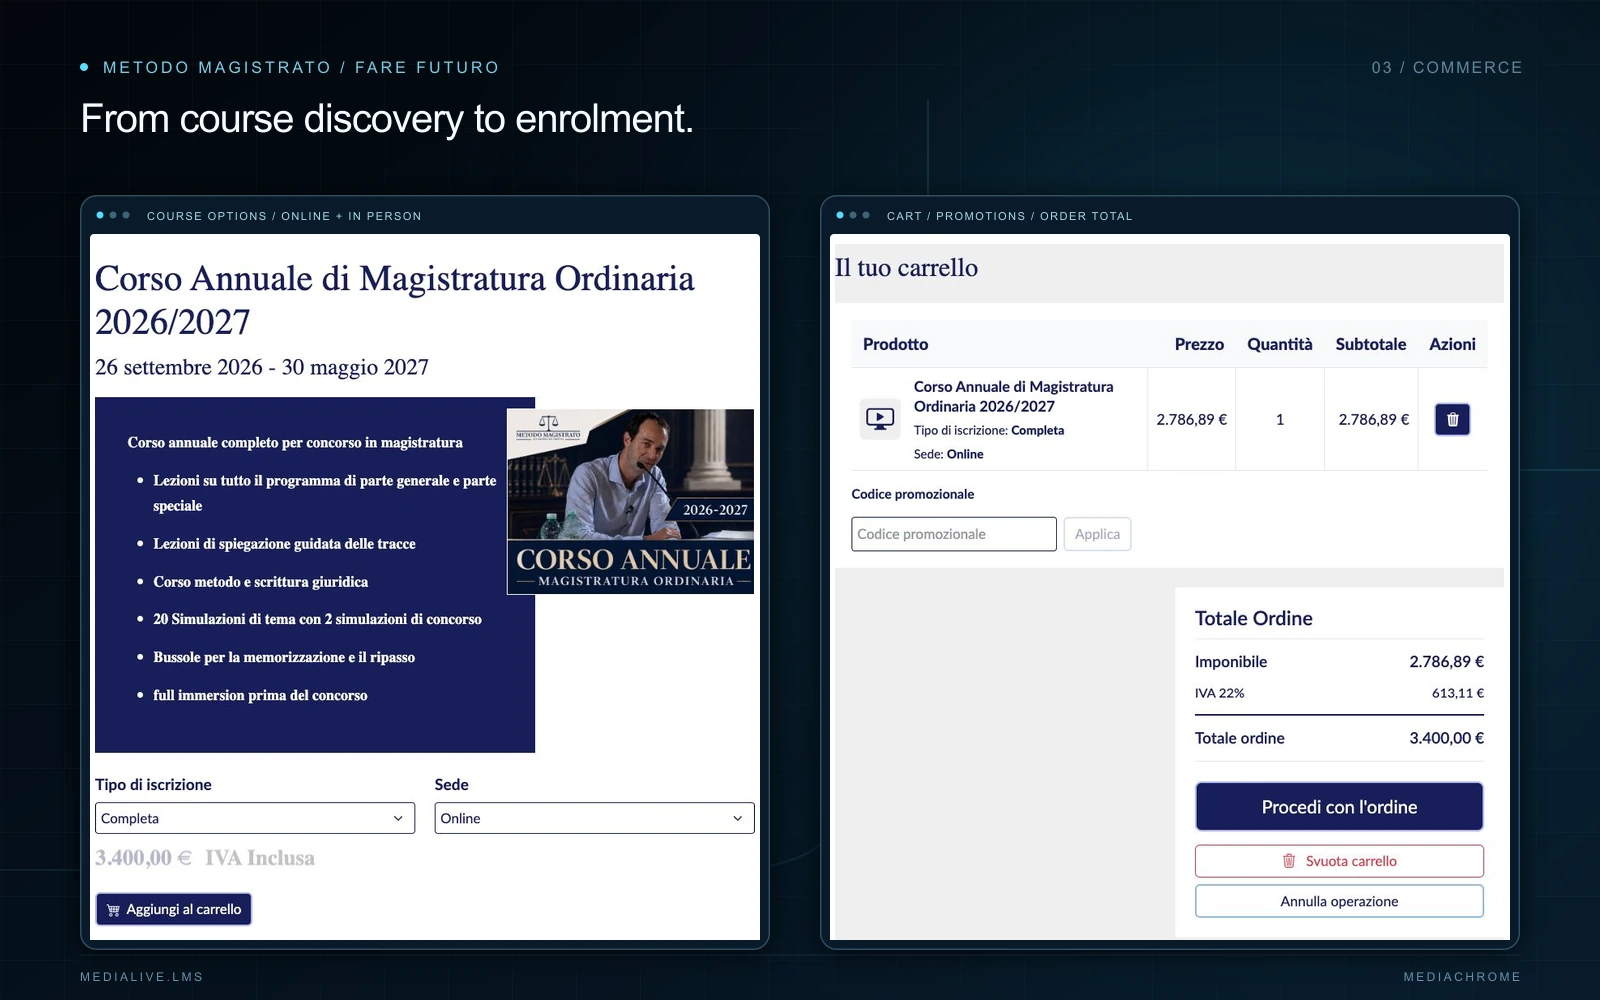Click the 3.400,00 € IVA Inclusa price
Screen dimensions: 1600x1000
(205, 858)
